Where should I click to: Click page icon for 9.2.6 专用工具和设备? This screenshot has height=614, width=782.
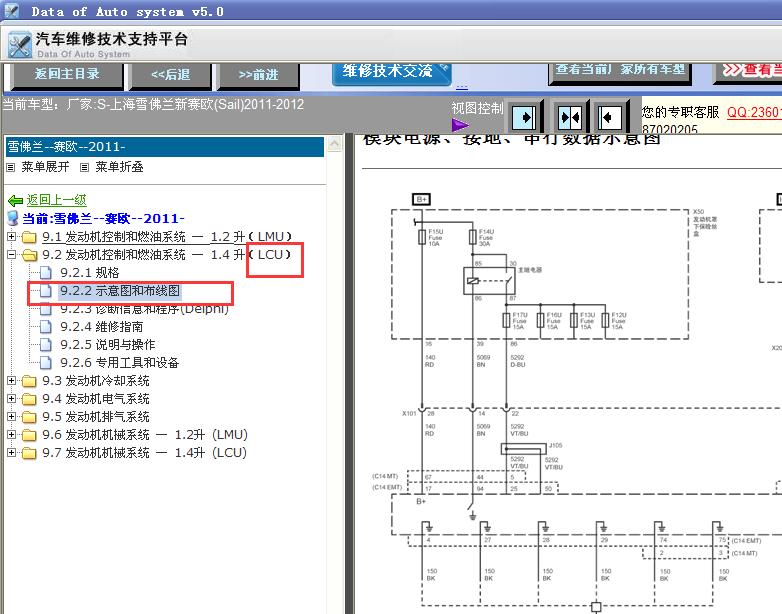[x=45, y=363]
